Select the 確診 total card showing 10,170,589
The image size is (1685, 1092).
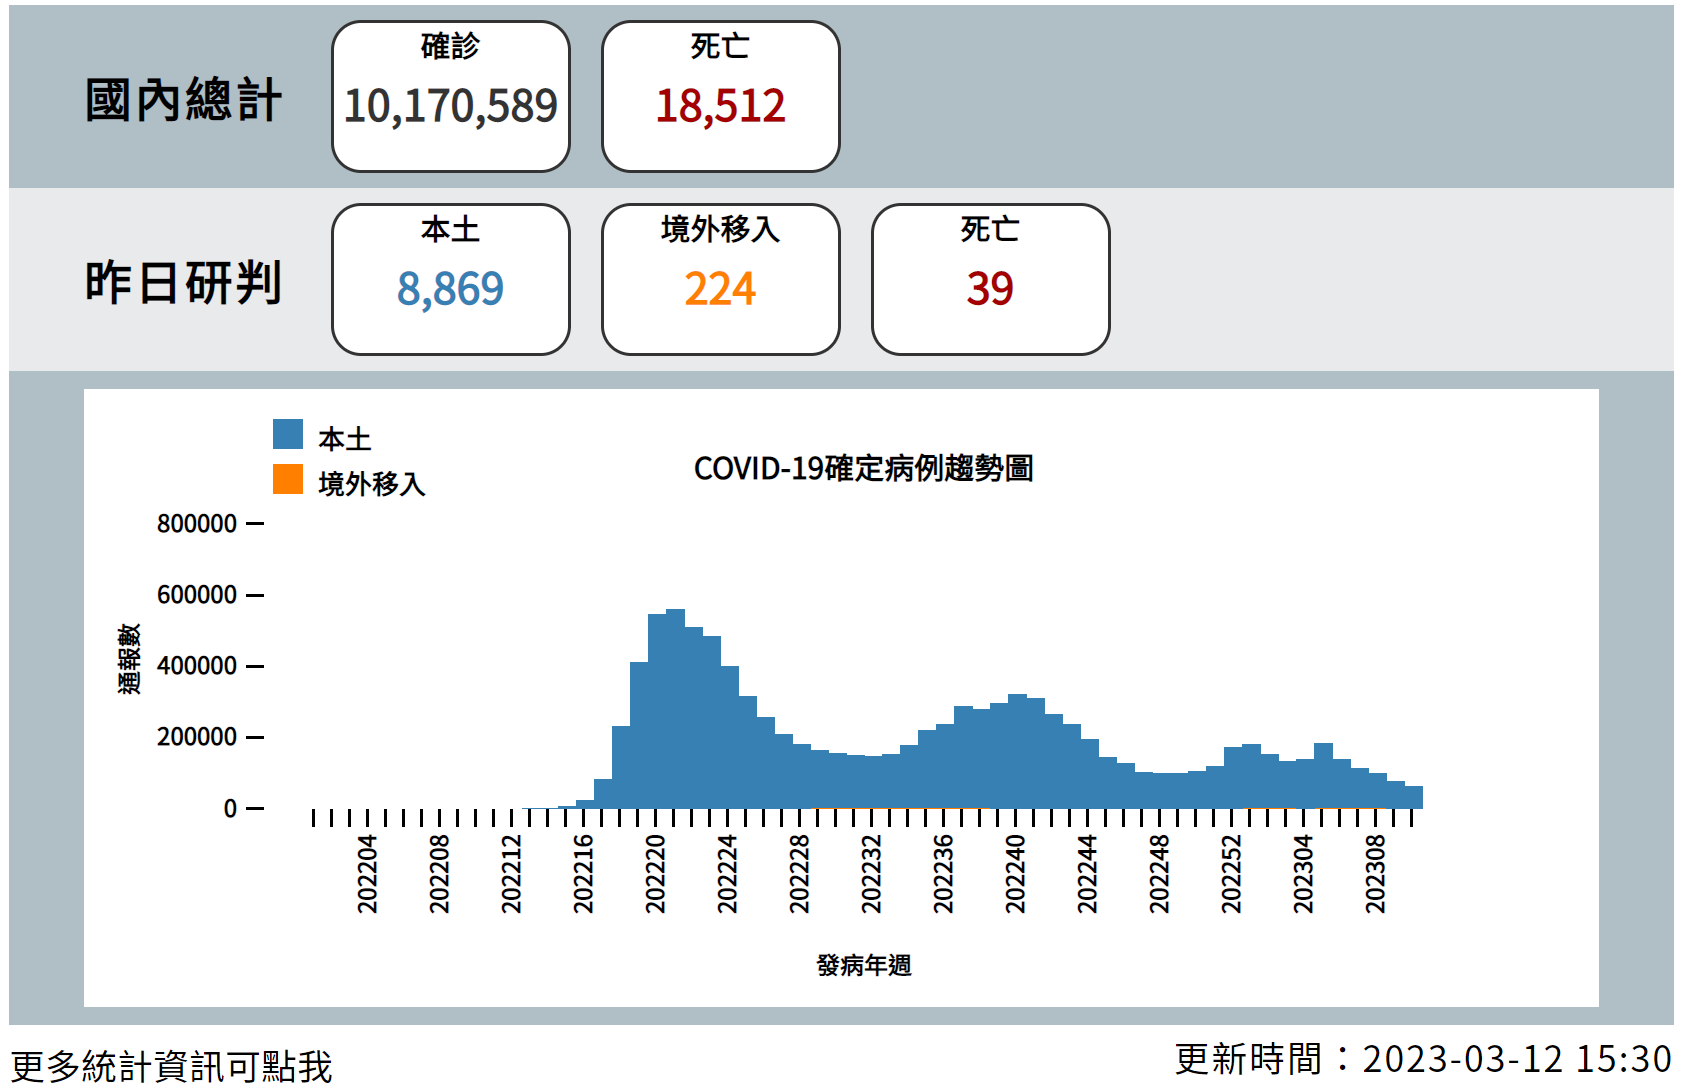[451, 97]
